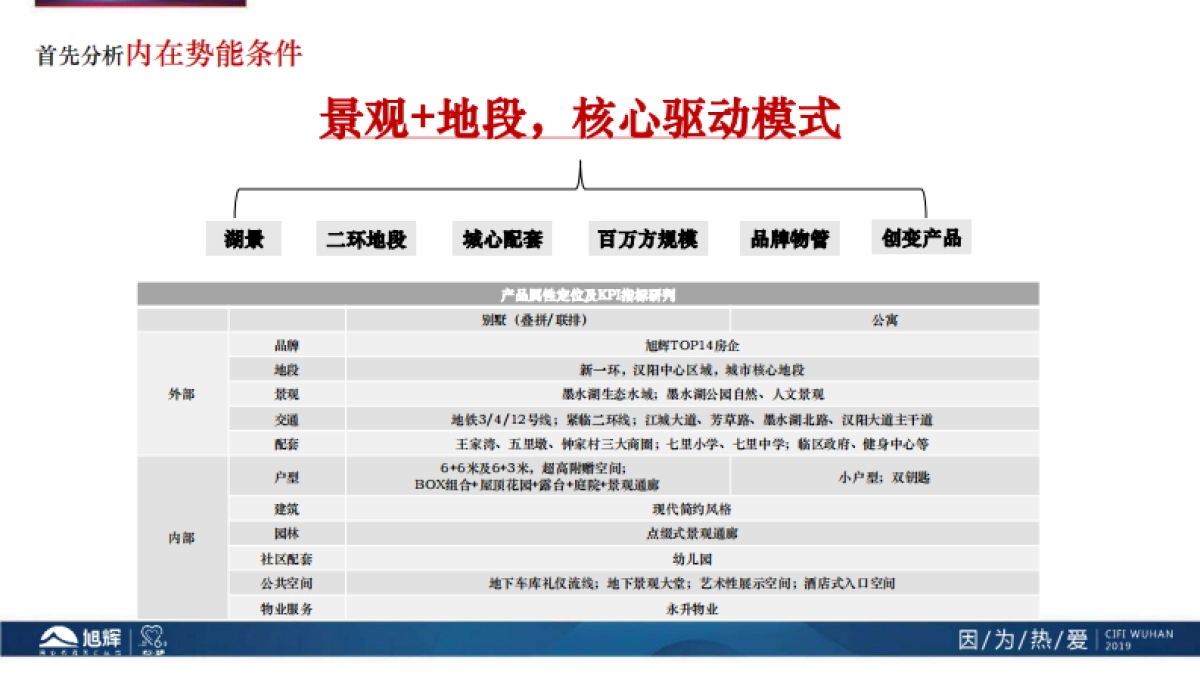Expand the branching connector under the title
Viewport: 1200px width, 675px height.
point(580,190)
